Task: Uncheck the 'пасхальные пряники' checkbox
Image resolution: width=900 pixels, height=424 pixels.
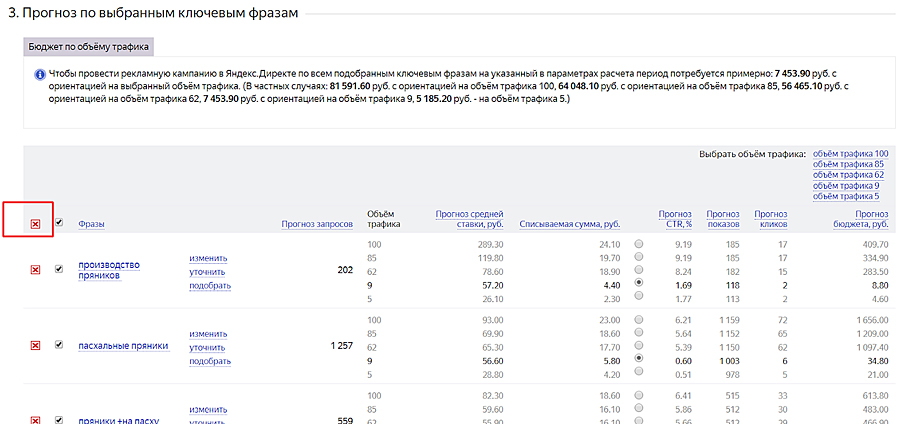Action: [59, 345]
